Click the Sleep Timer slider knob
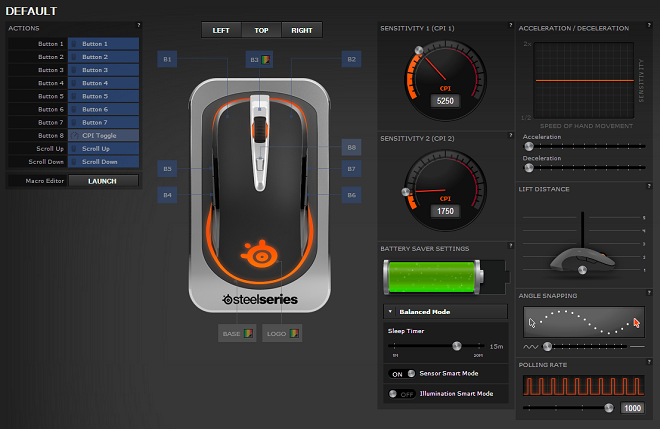Image resolution: width=660 pixels, height=429 pixels. click(457, 346)
